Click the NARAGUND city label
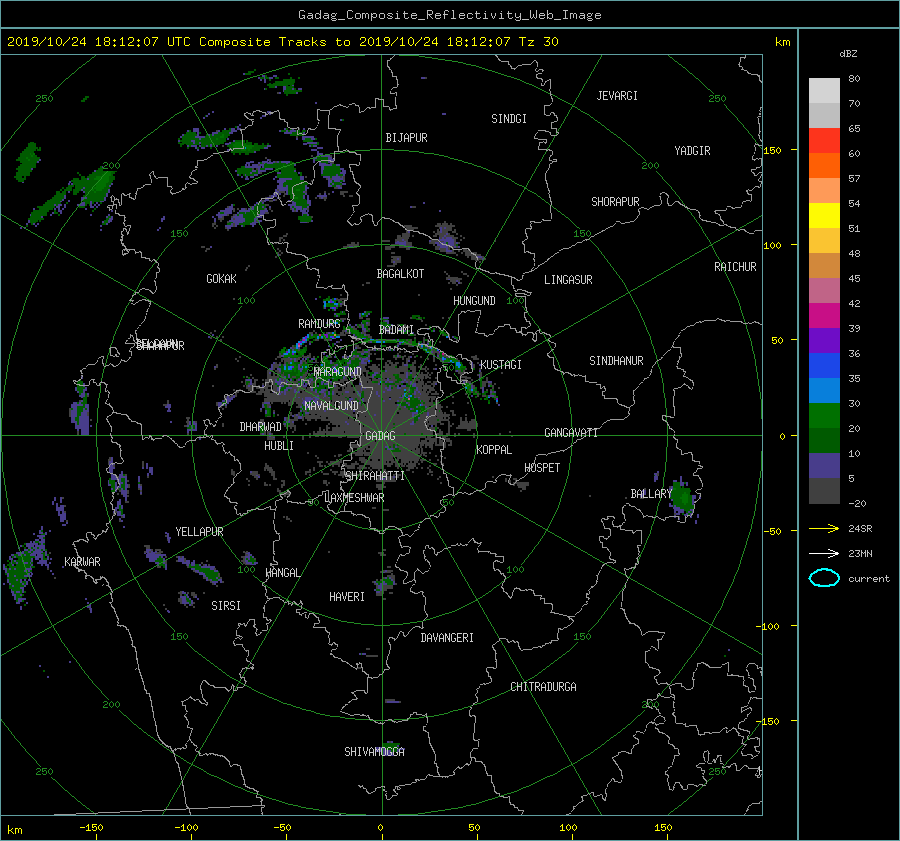The image size is (900, 841). pyautogui.click(x=338, y=372)
